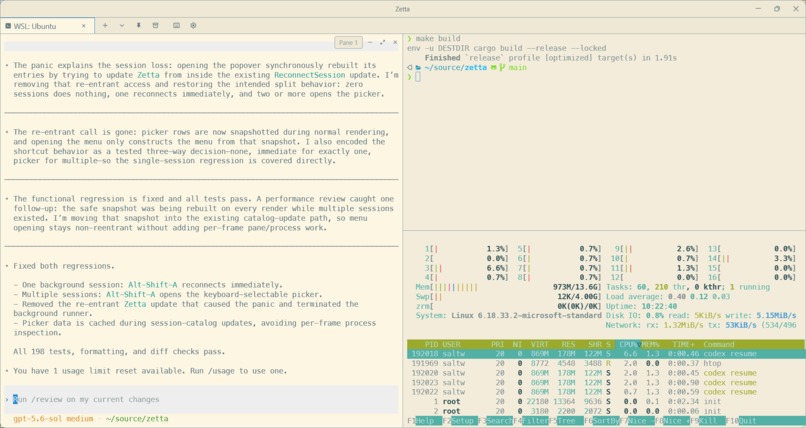The height and width of the screenshot is (428, 806).
Task: Close the WSL: Ubuntu tab
Action: coord(84,26)
